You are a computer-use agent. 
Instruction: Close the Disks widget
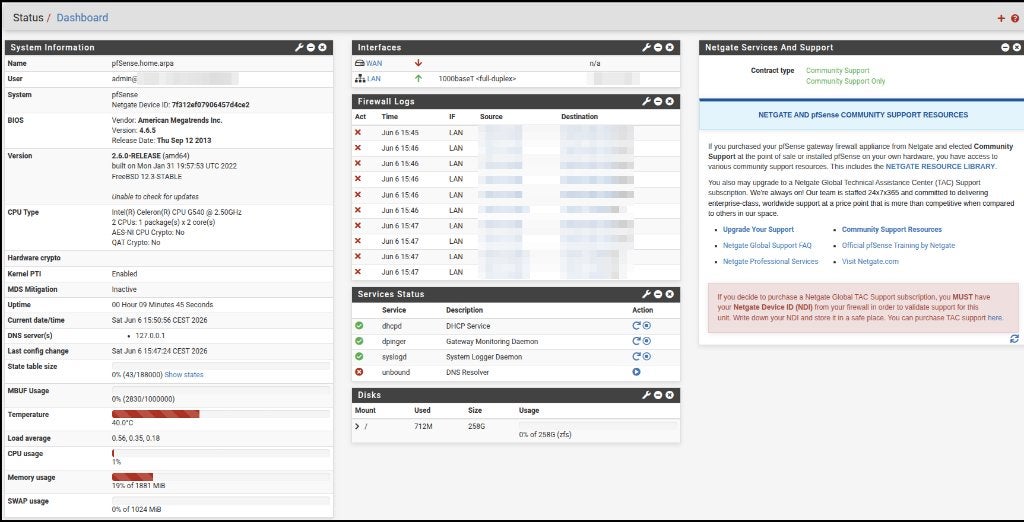[669, 395]
